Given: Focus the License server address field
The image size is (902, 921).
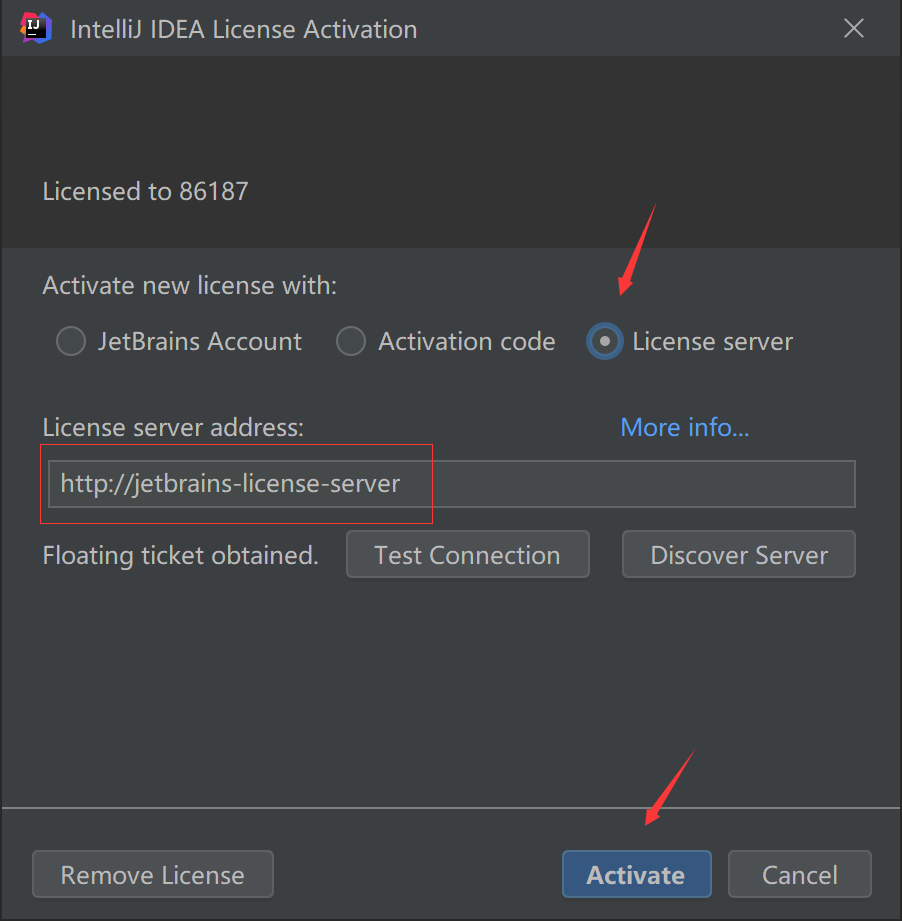Looking at the screenshot, I should point(450,484).
